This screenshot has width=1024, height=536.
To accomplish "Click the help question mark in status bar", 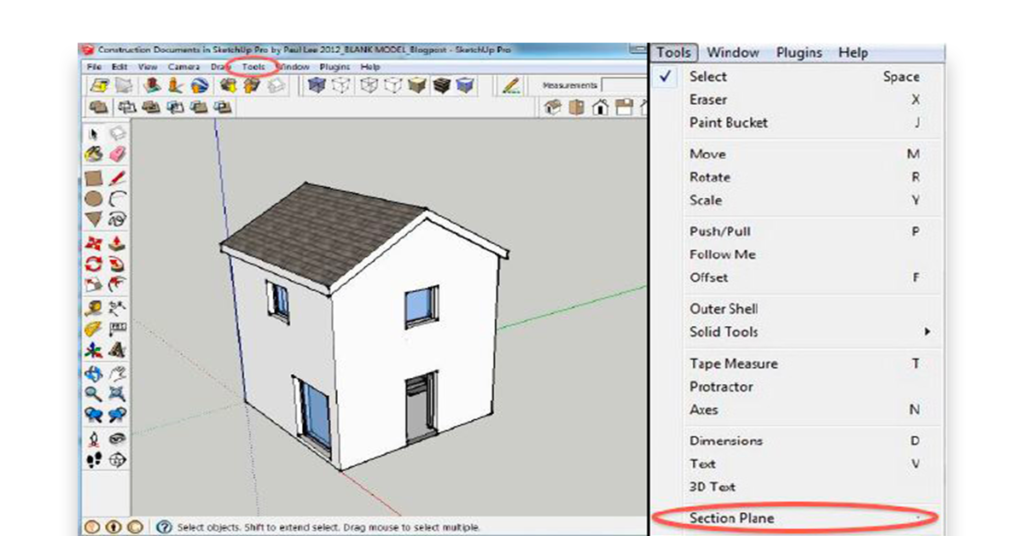I will (165, 526).
